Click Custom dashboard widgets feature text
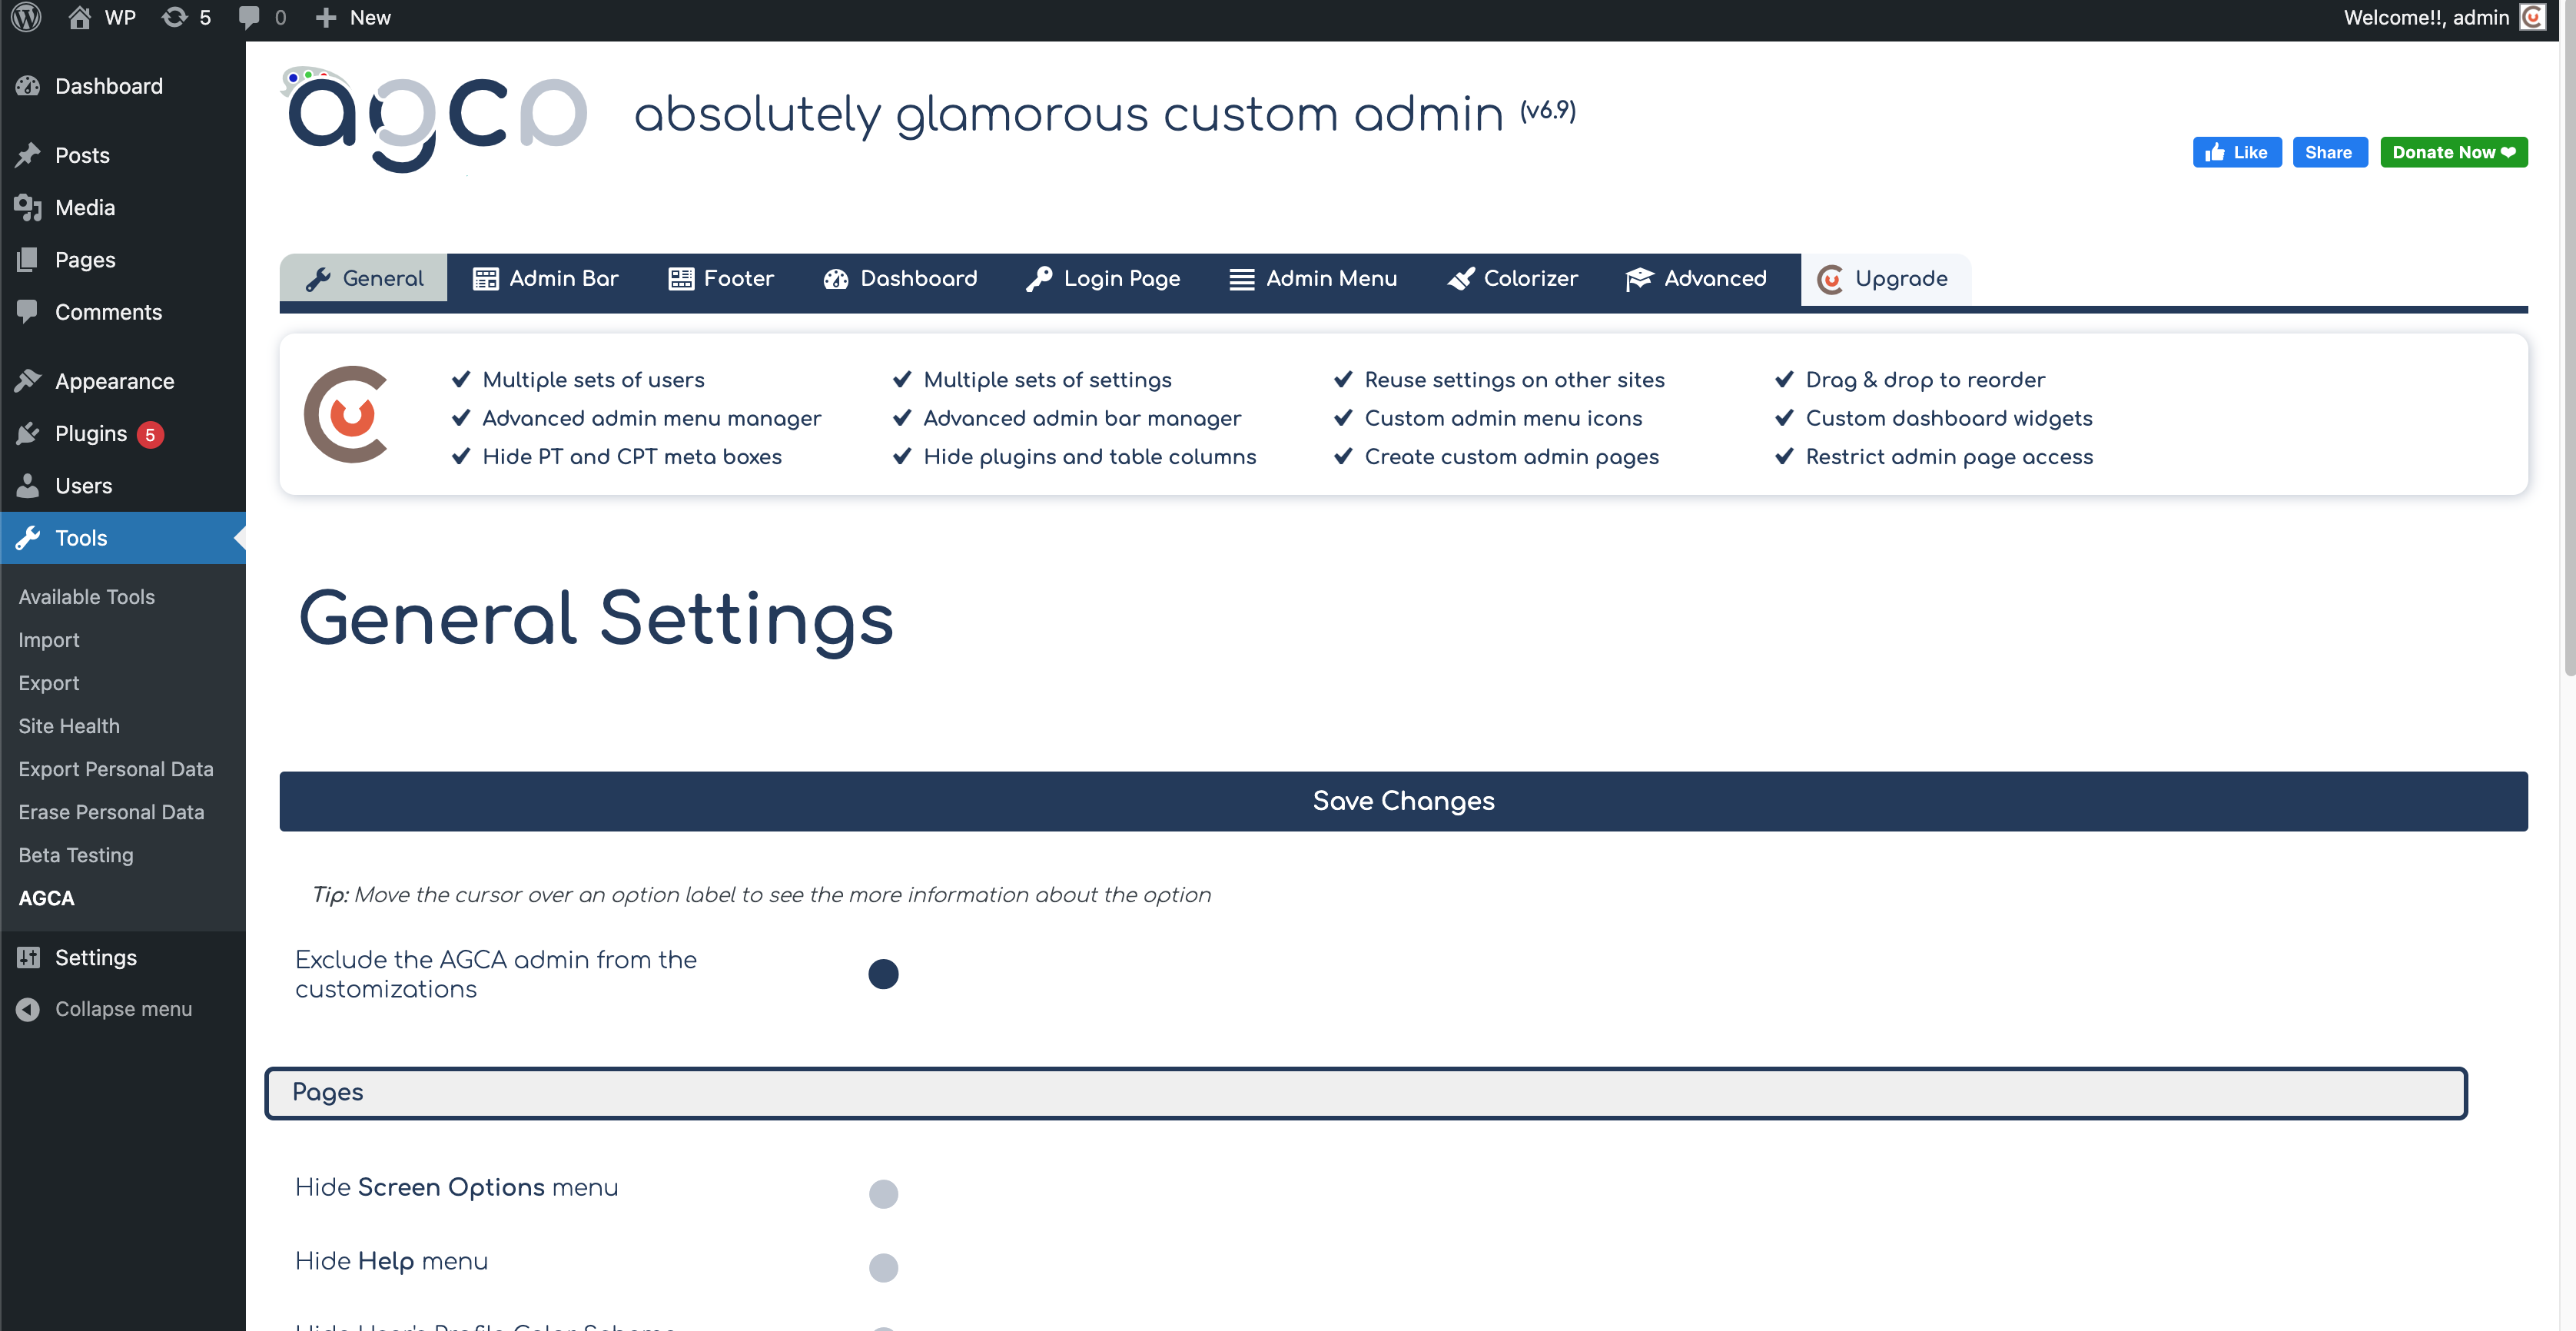2576x1331 pixels. [1949, 418]
